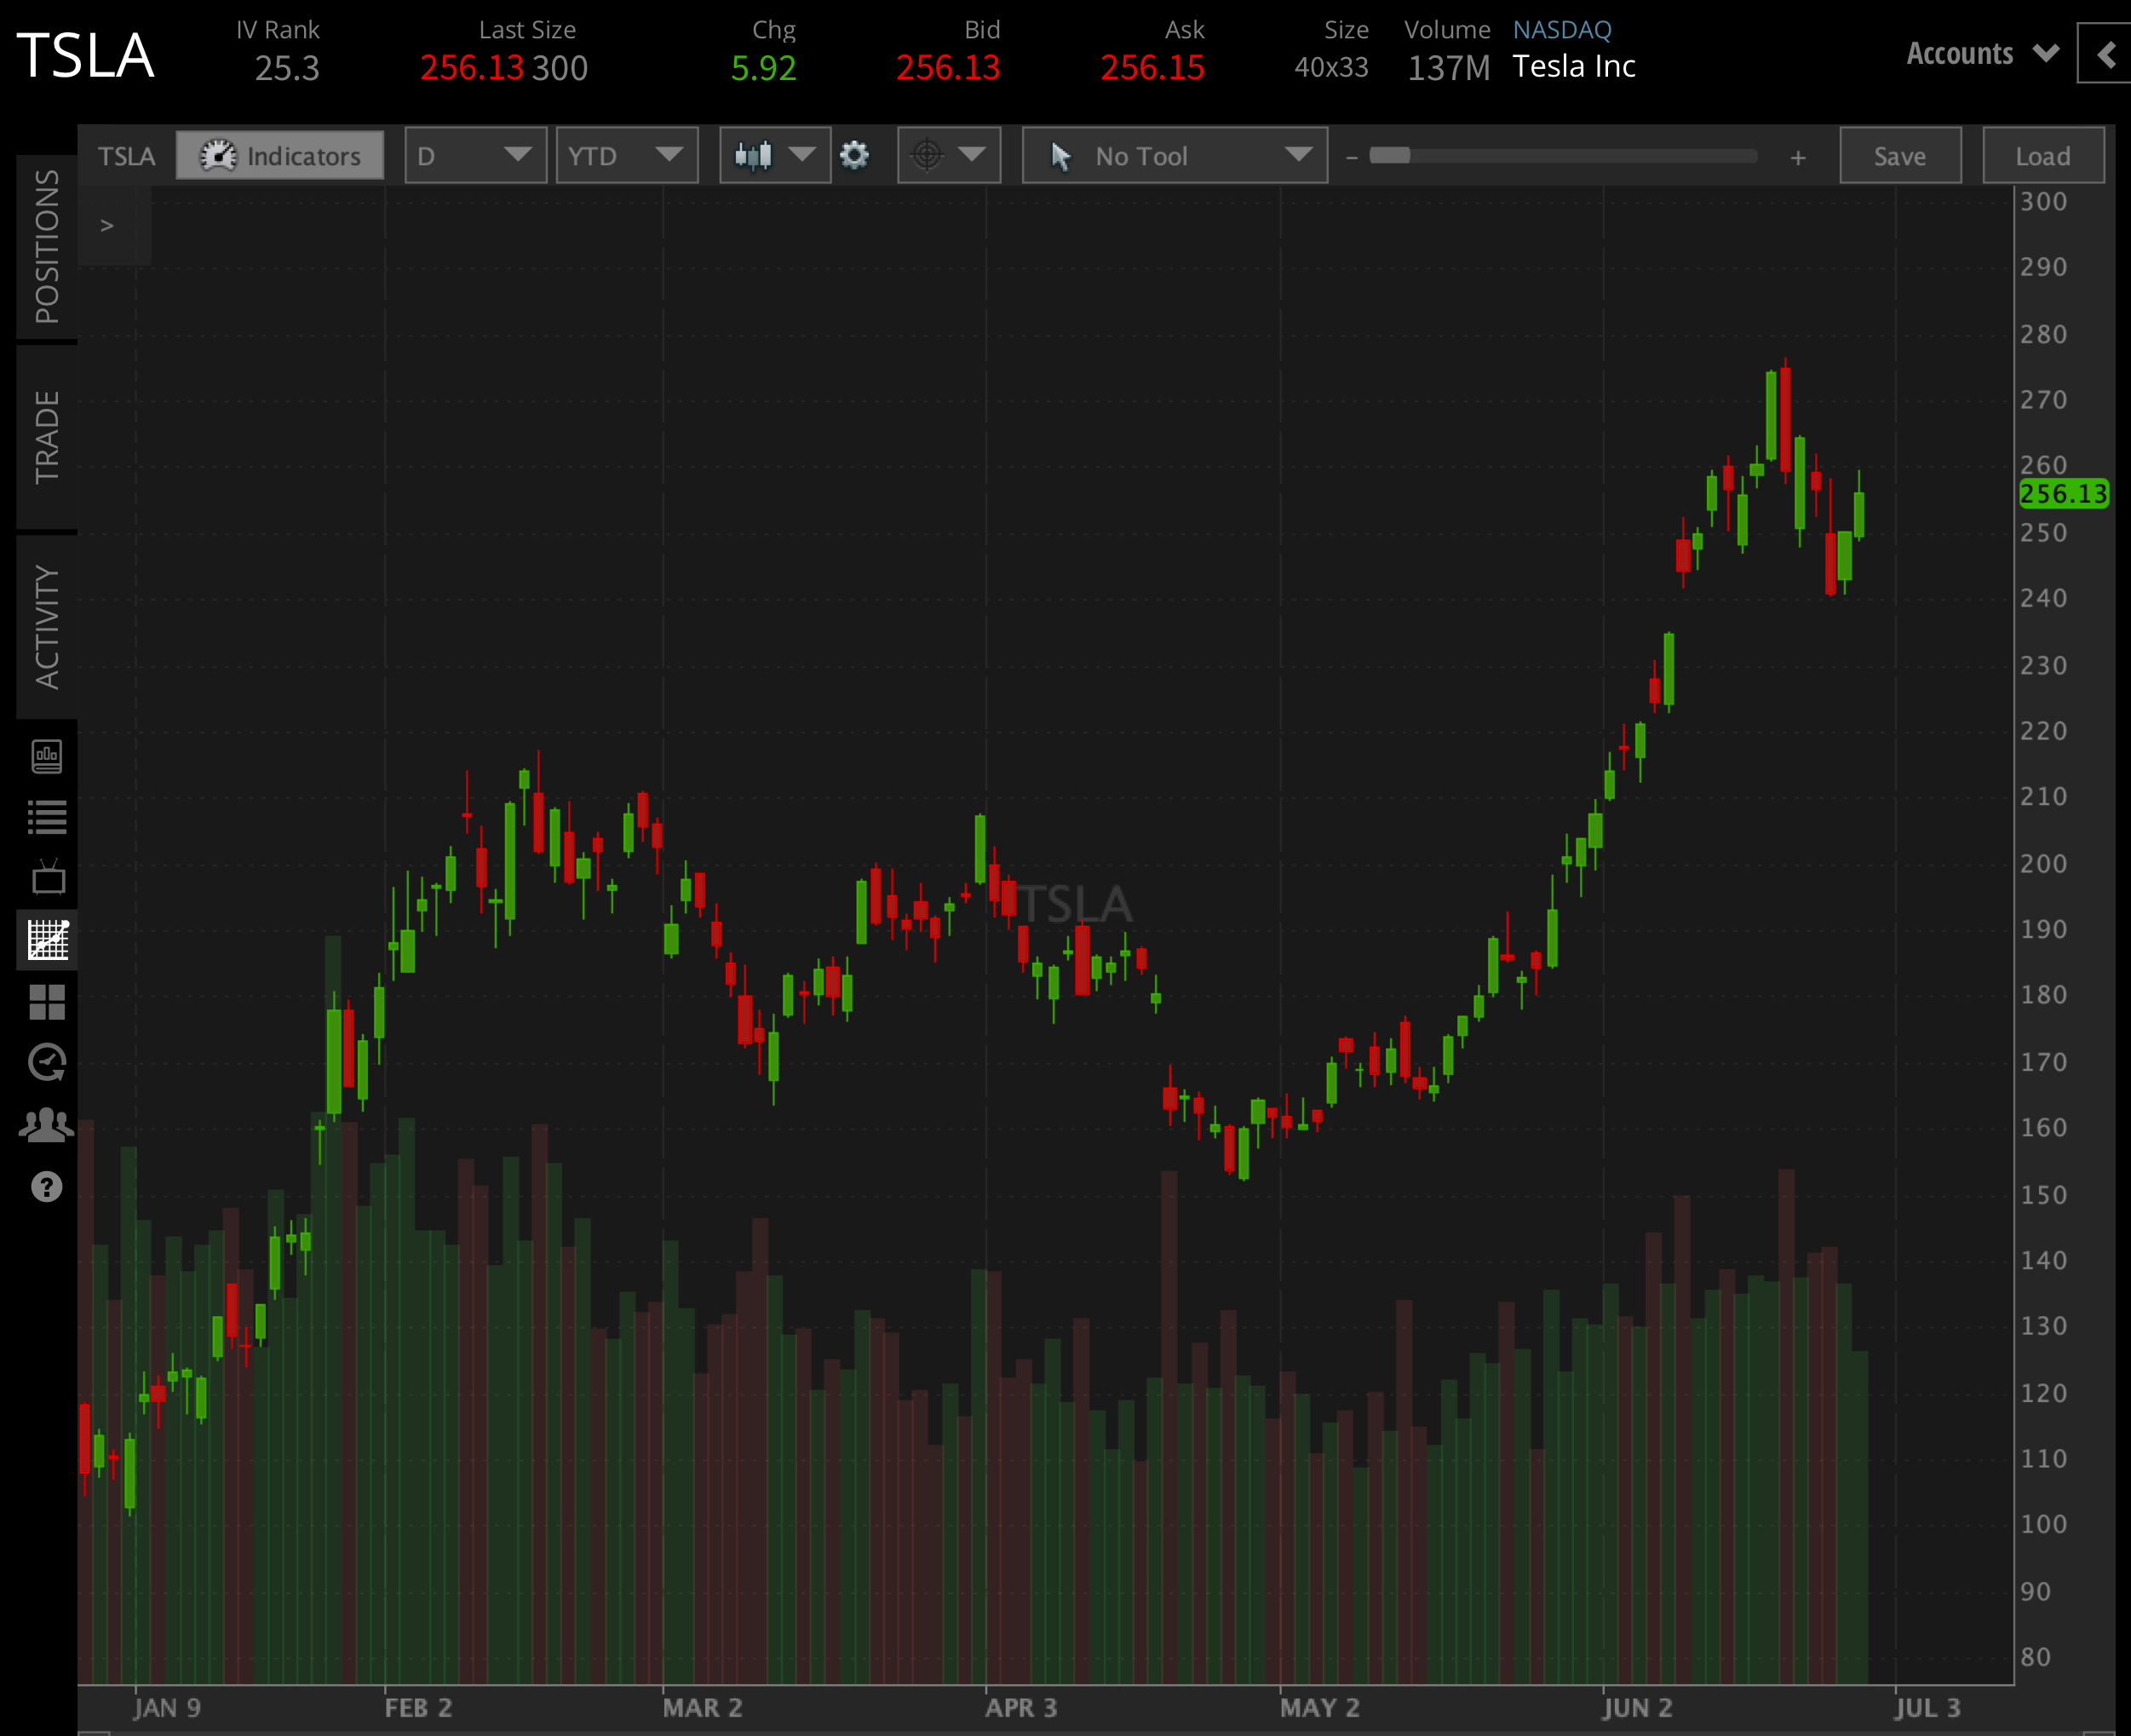This screenshot has width=2131, height=1736.
Task: Open the quad grid layout icon
Action: point(47,1002)
